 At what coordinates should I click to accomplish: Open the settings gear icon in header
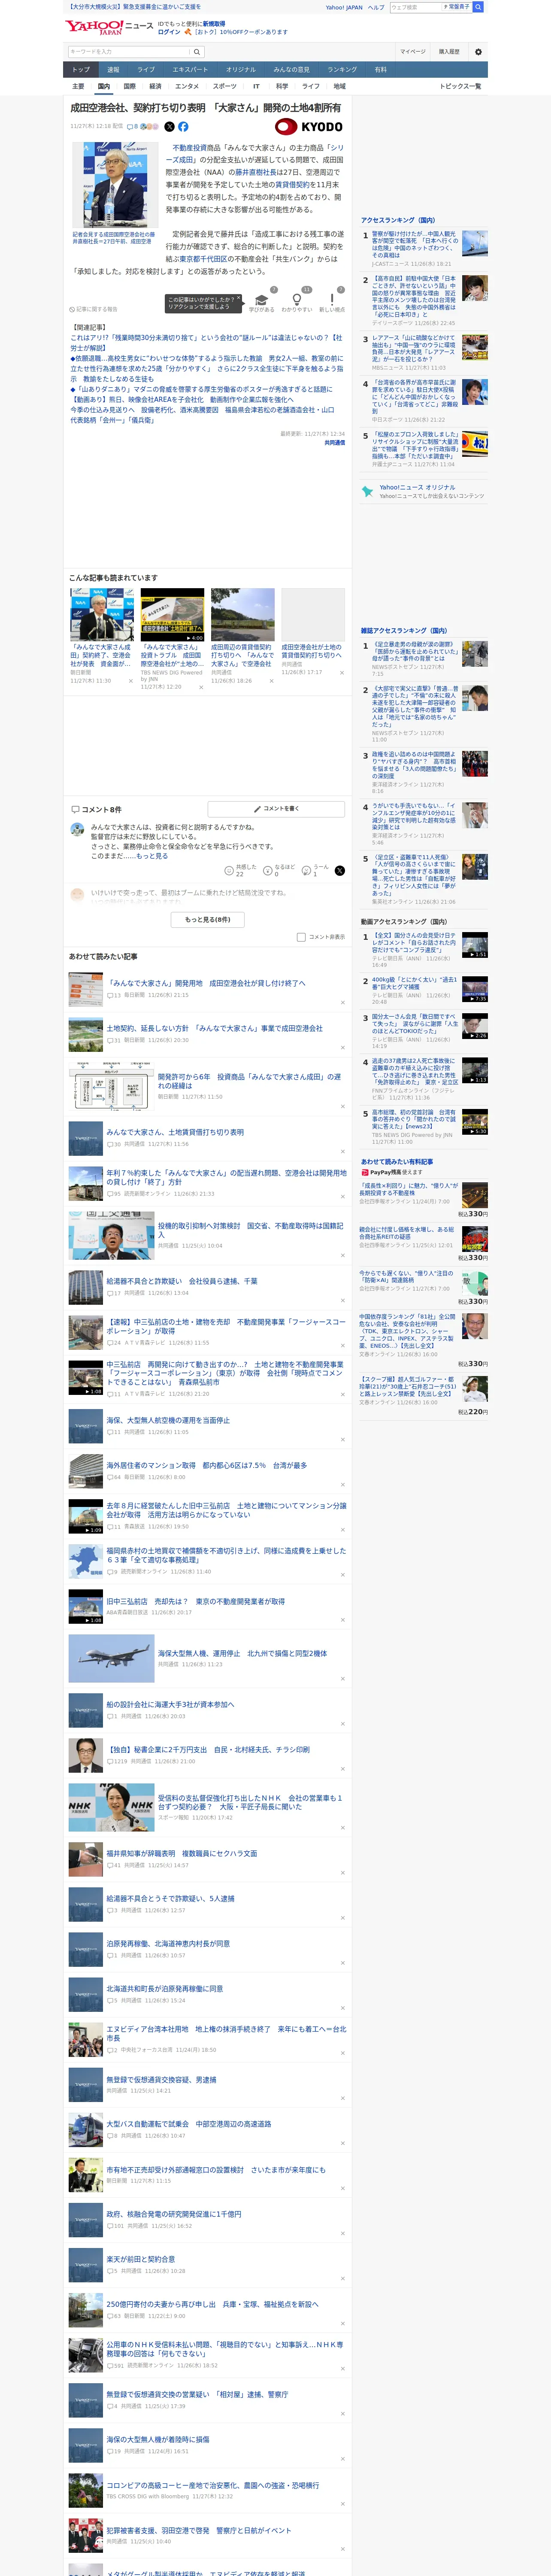coord(478,52)
